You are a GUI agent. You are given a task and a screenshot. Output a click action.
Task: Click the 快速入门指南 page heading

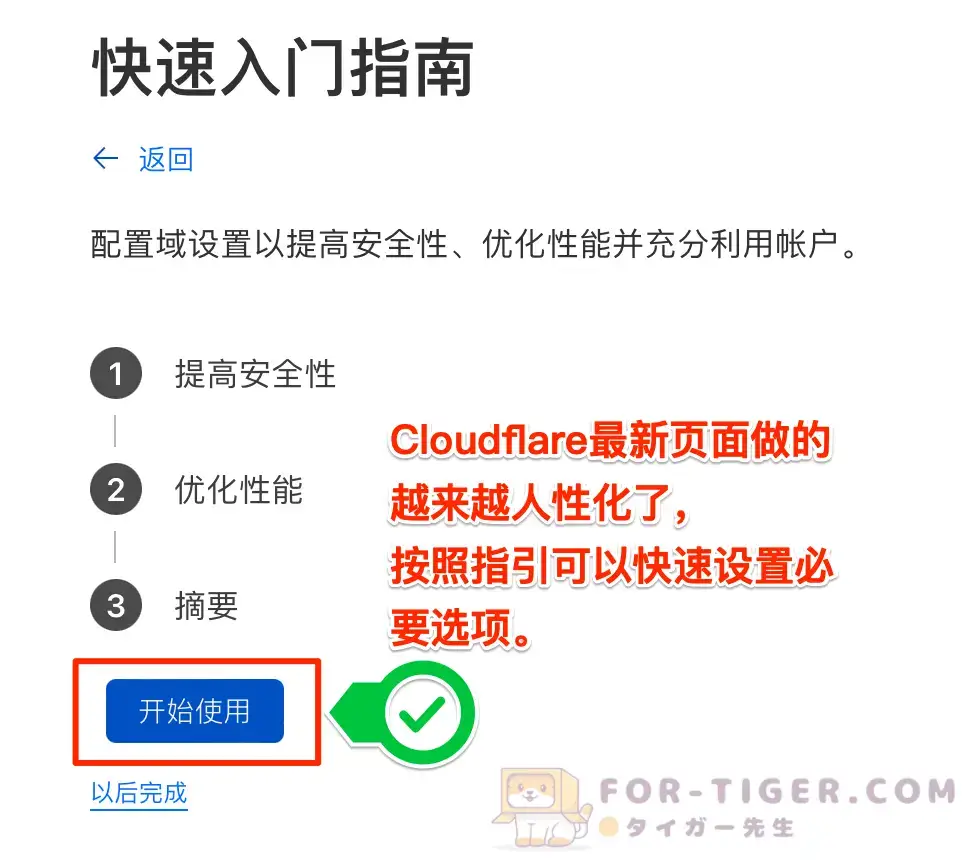[283, 67]
